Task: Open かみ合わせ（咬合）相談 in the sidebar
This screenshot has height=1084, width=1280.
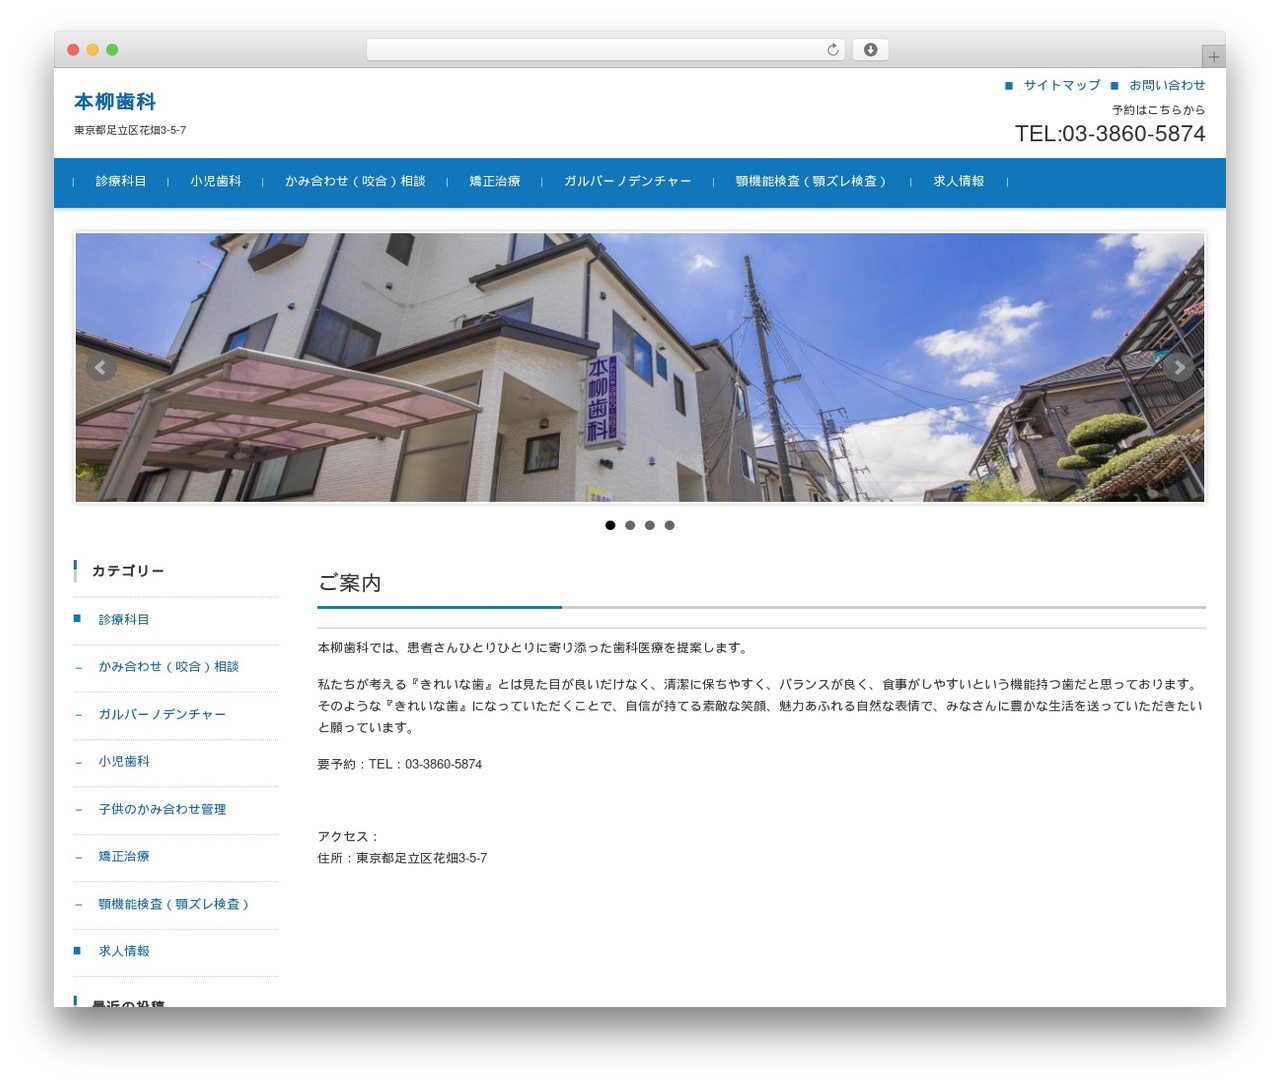Action: 169,667
